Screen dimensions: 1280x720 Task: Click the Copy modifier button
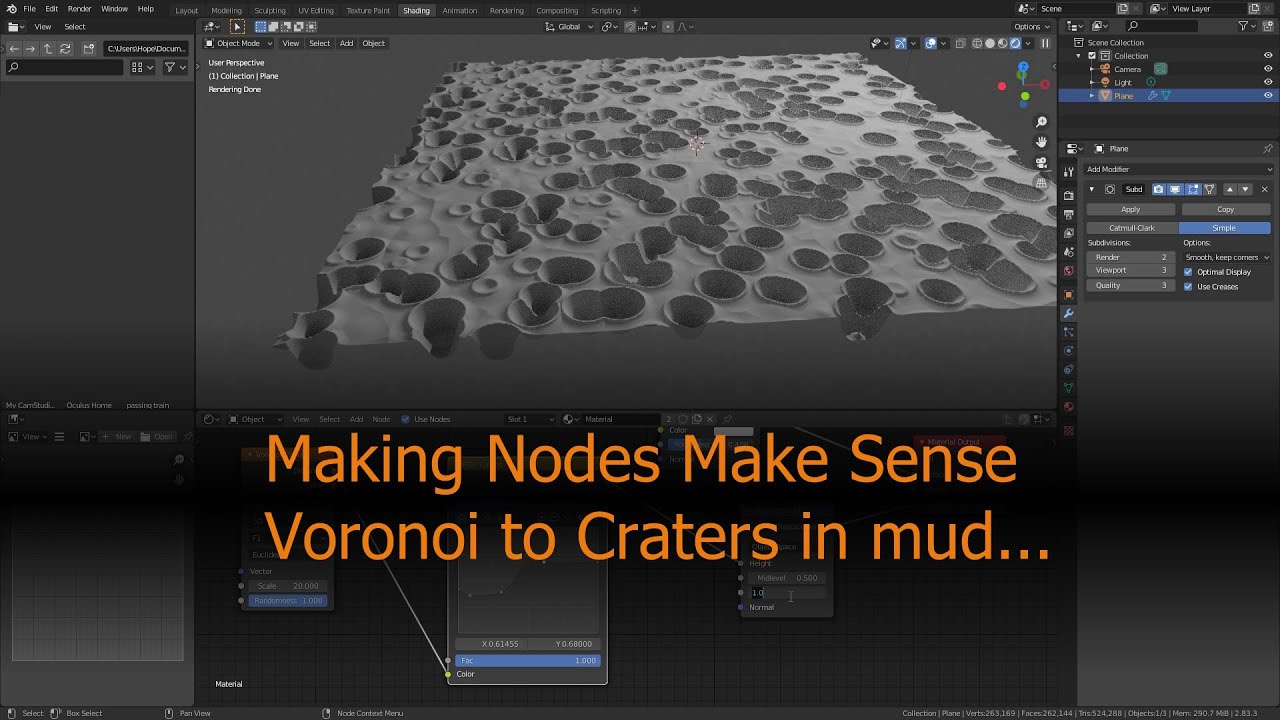click(x=1226, y=209)
